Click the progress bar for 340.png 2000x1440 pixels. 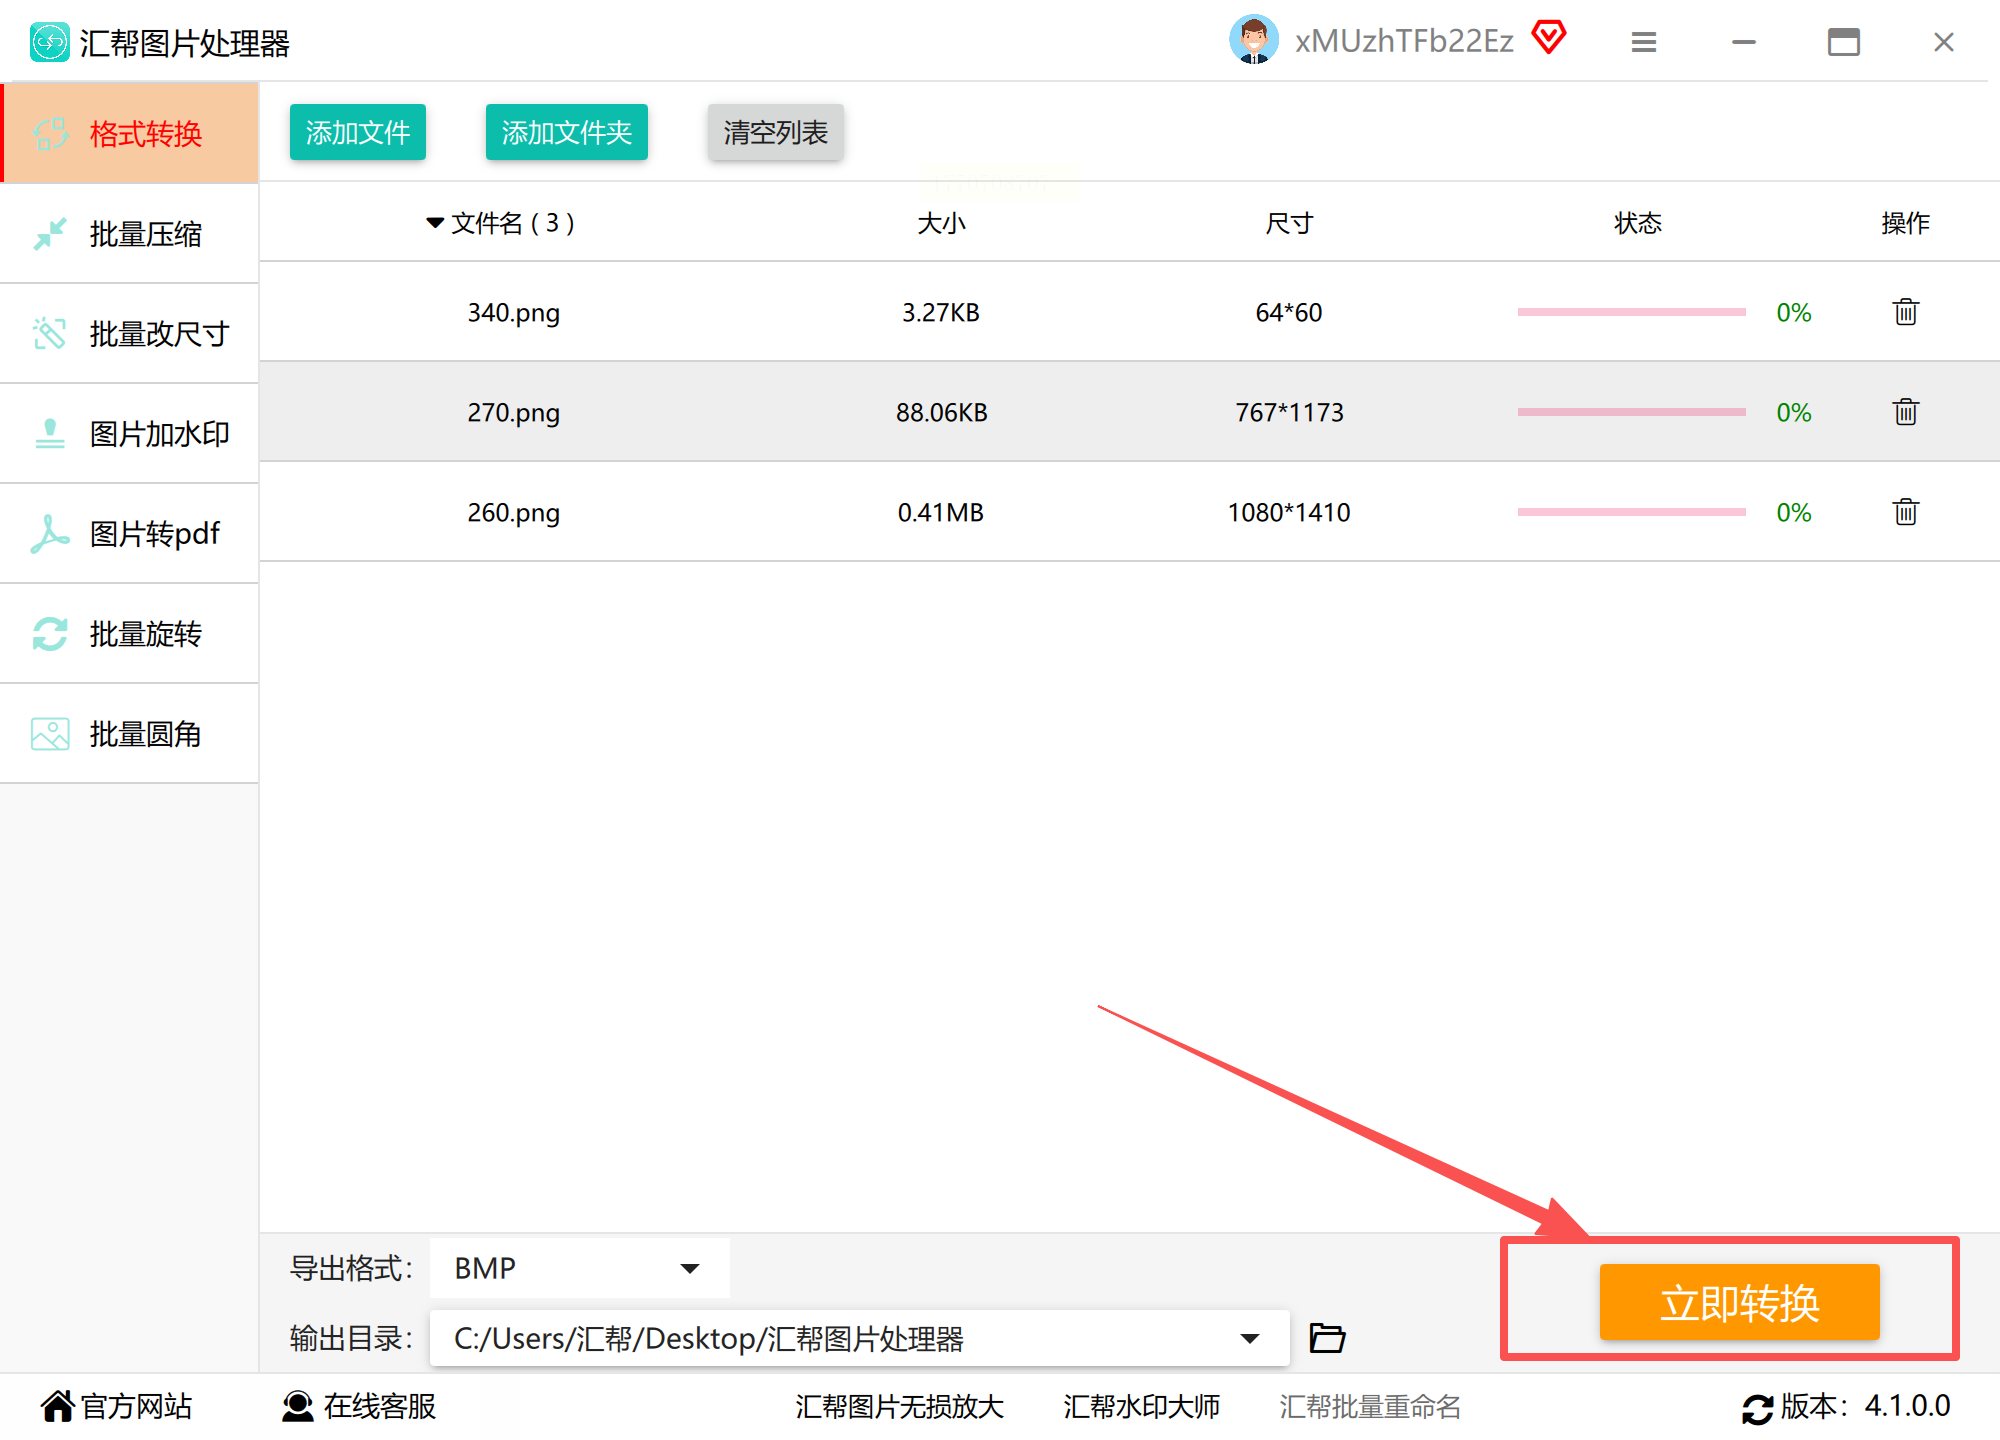1631,312
